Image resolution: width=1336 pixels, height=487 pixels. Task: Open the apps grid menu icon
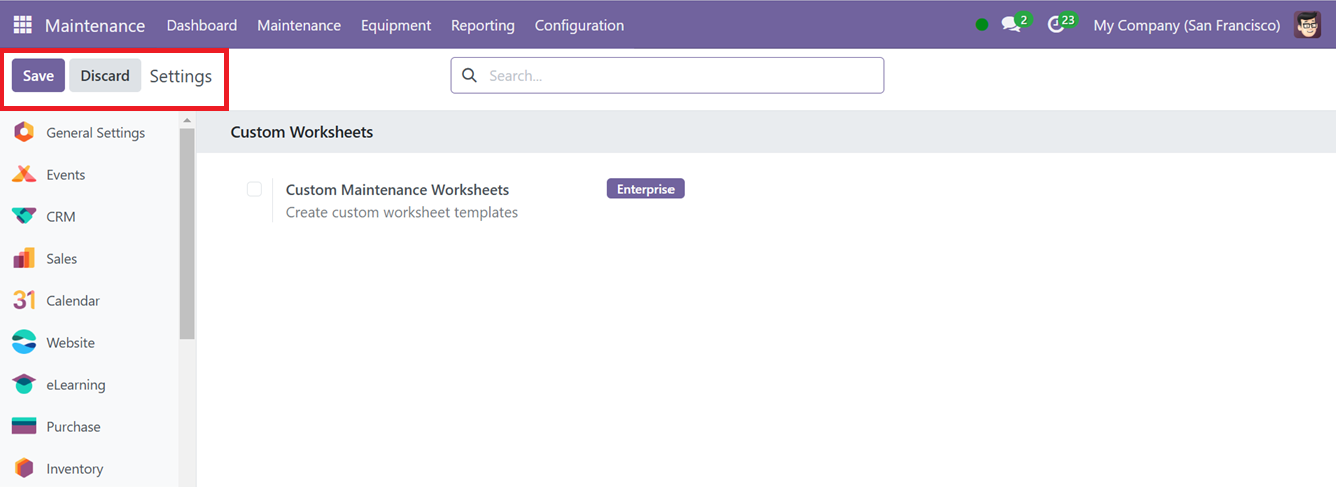tap(22, 25)
